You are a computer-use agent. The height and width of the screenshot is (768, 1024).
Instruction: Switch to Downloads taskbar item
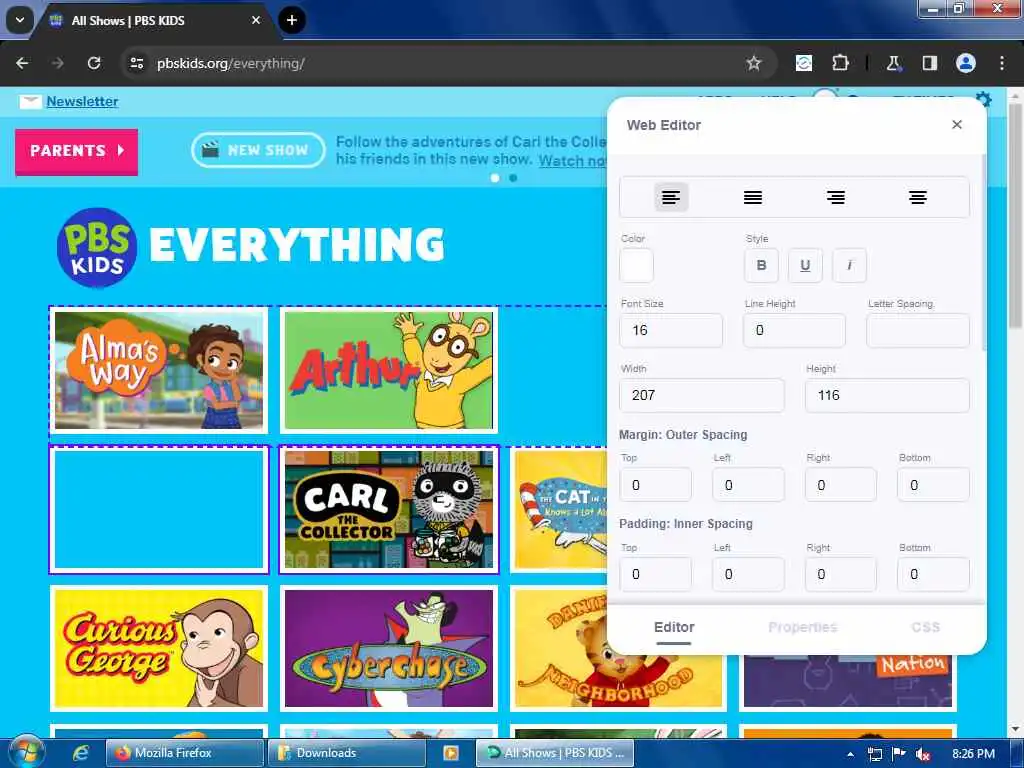point(346,753)
